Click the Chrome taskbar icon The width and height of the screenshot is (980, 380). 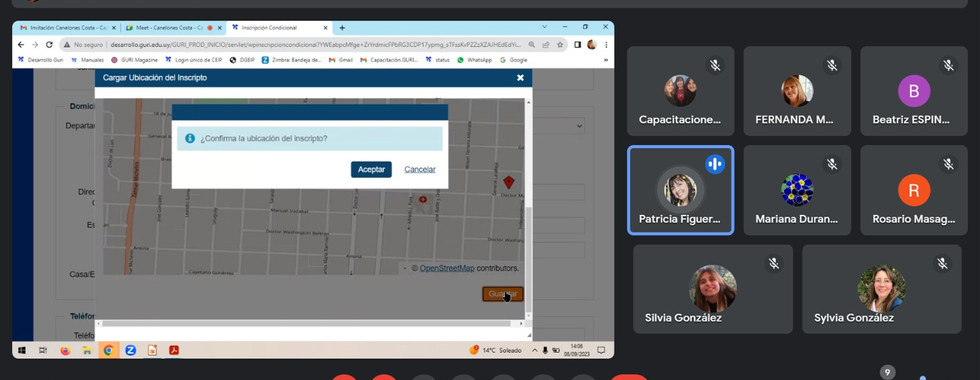108,350
